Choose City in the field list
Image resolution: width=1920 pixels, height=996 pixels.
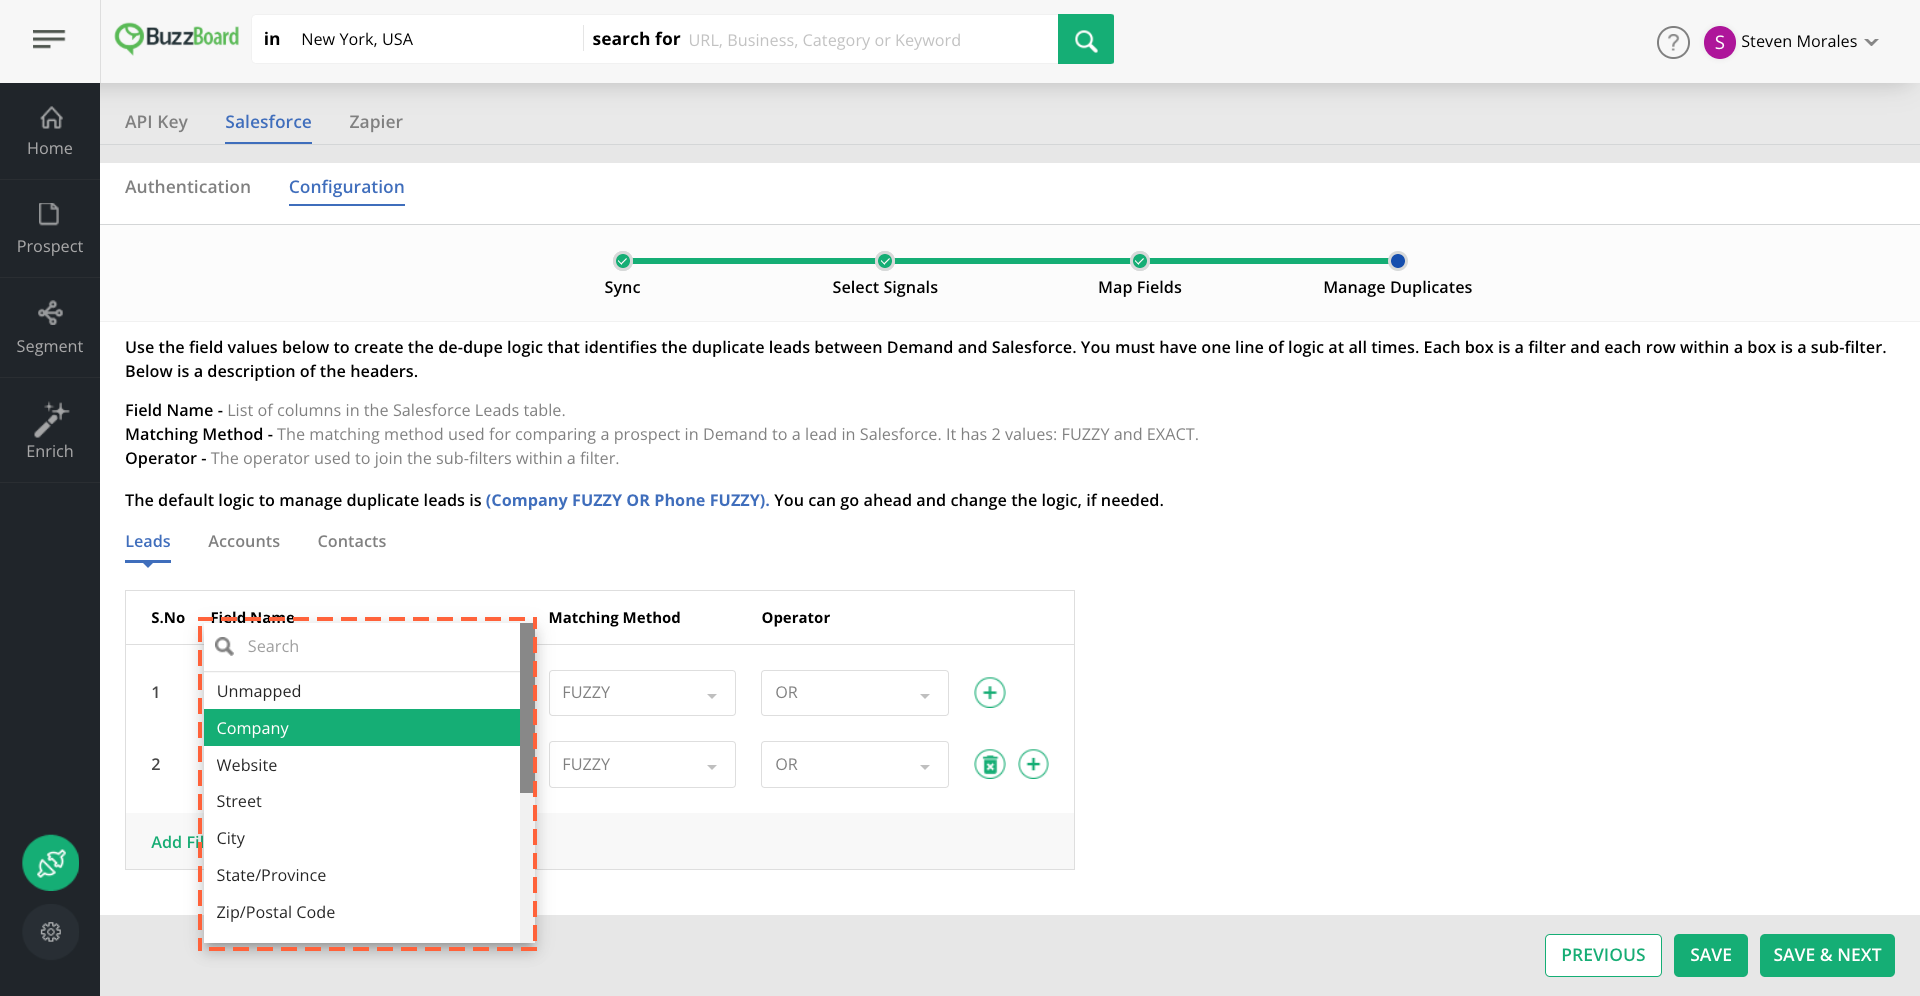point(362,838)
